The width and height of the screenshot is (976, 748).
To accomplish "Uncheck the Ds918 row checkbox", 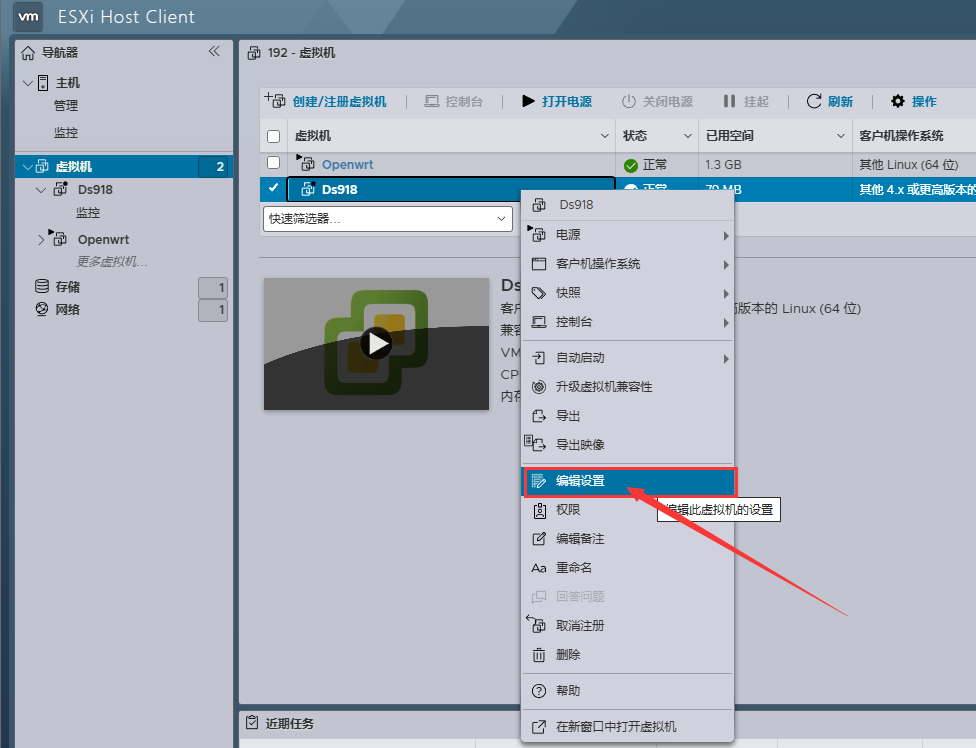I will coord(273,187).
